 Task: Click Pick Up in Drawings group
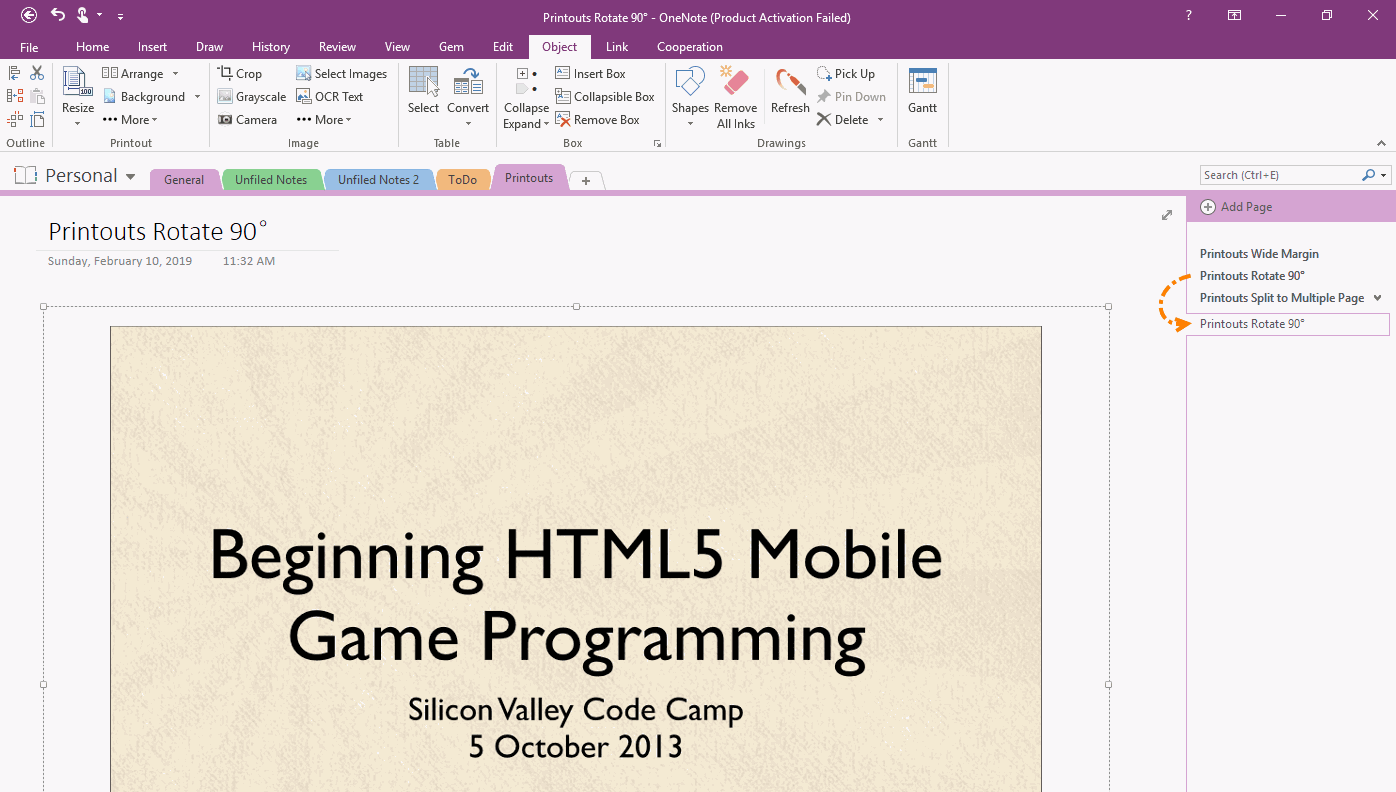[x=845, y=74]
